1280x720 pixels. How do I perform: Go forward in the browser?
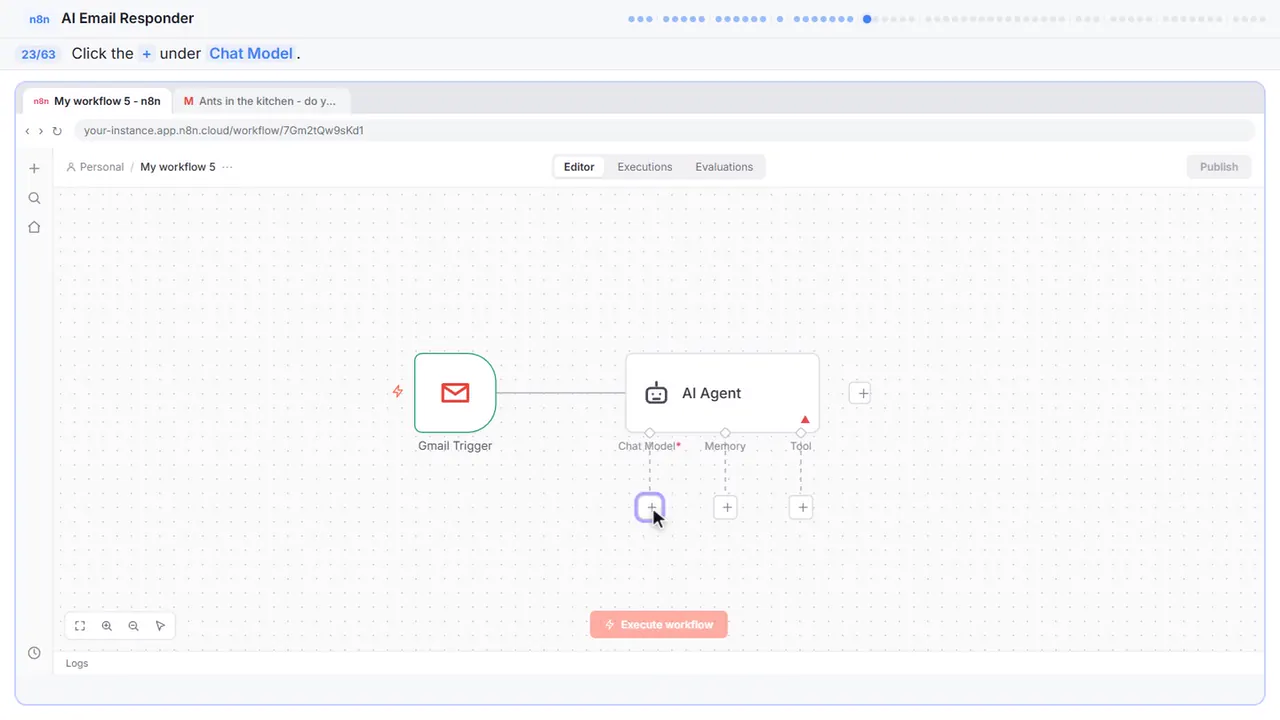click(x=41, y=131)
